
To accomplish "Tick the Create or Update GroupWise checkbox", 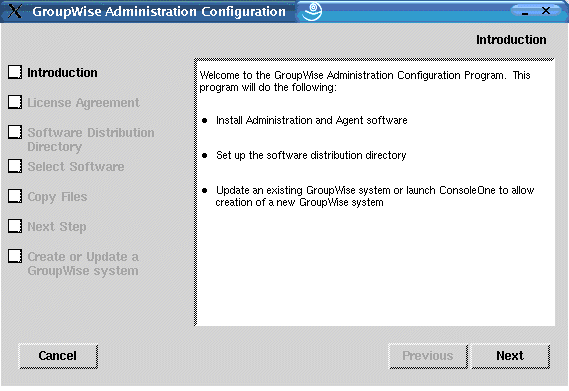I will (15, 256).
